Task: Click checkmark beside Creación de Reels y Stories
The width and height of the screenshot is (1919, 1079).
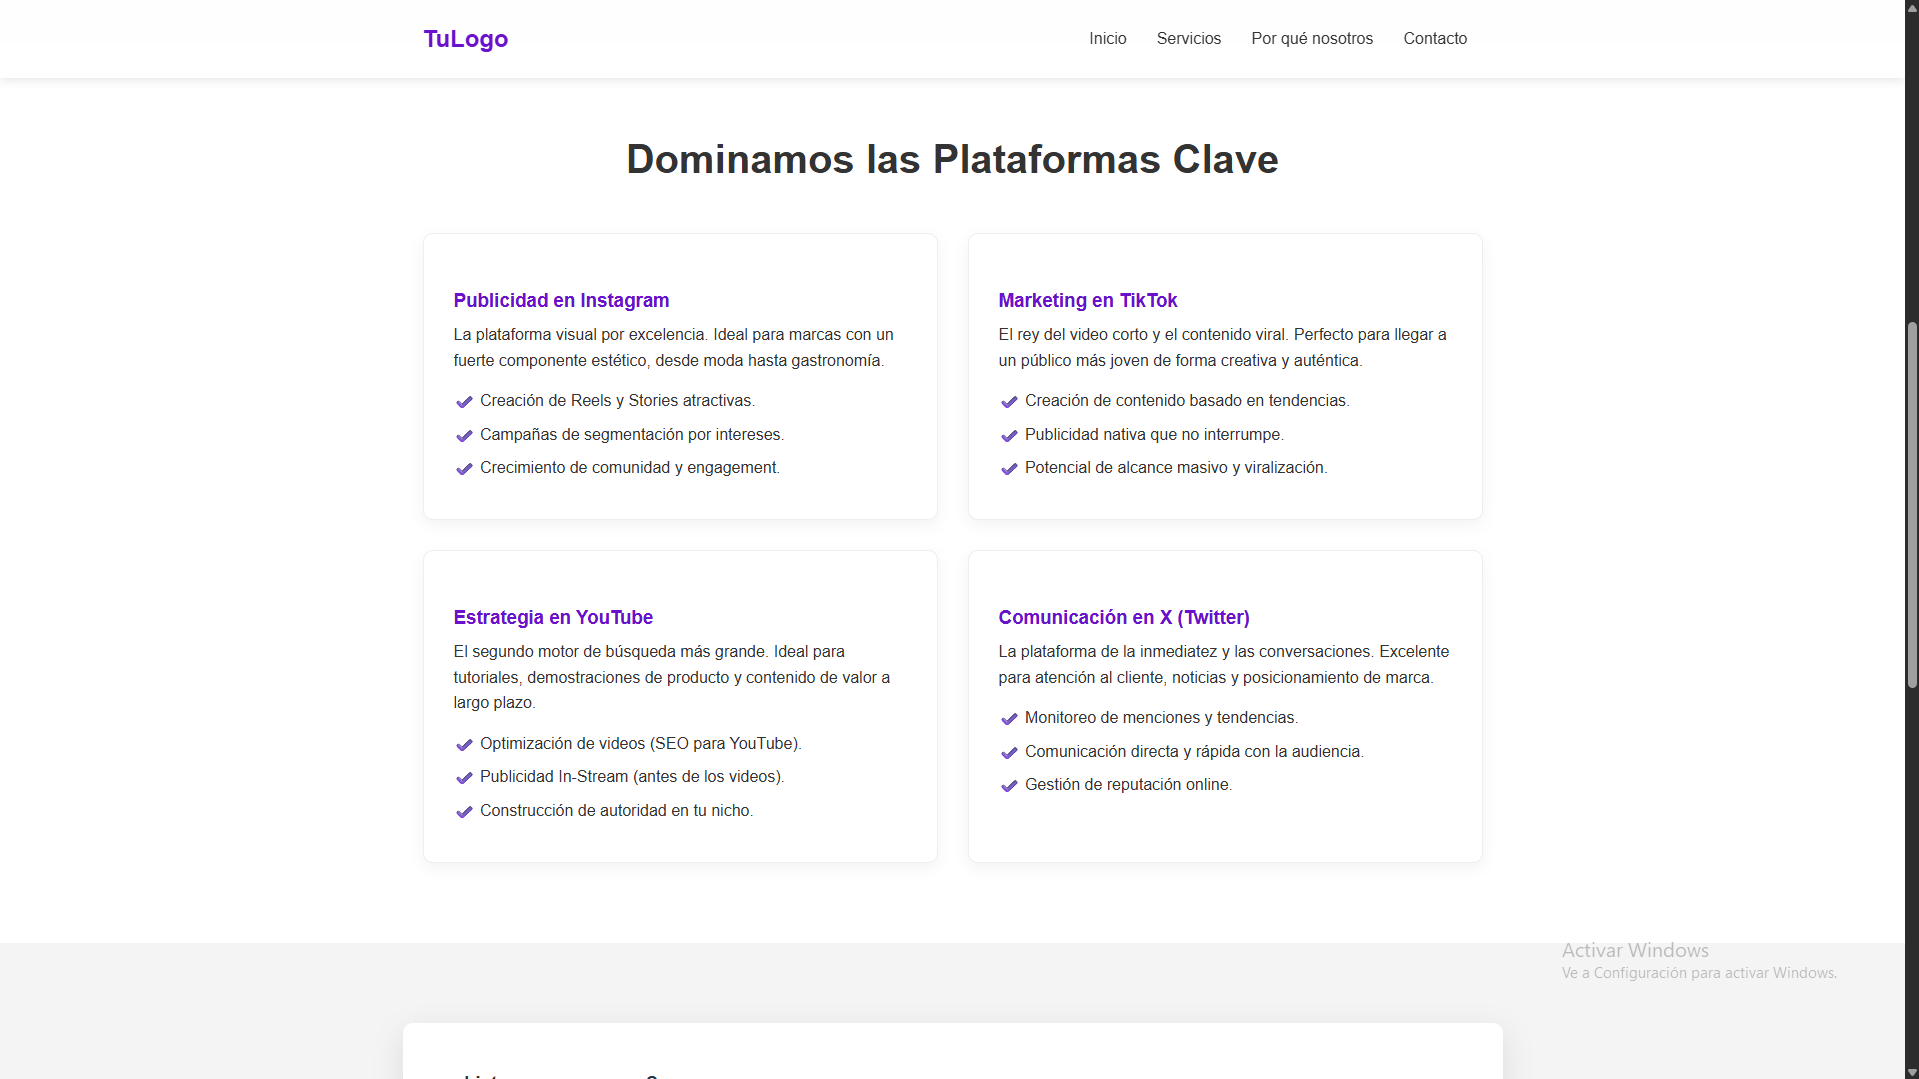Action: click(464, 402)
